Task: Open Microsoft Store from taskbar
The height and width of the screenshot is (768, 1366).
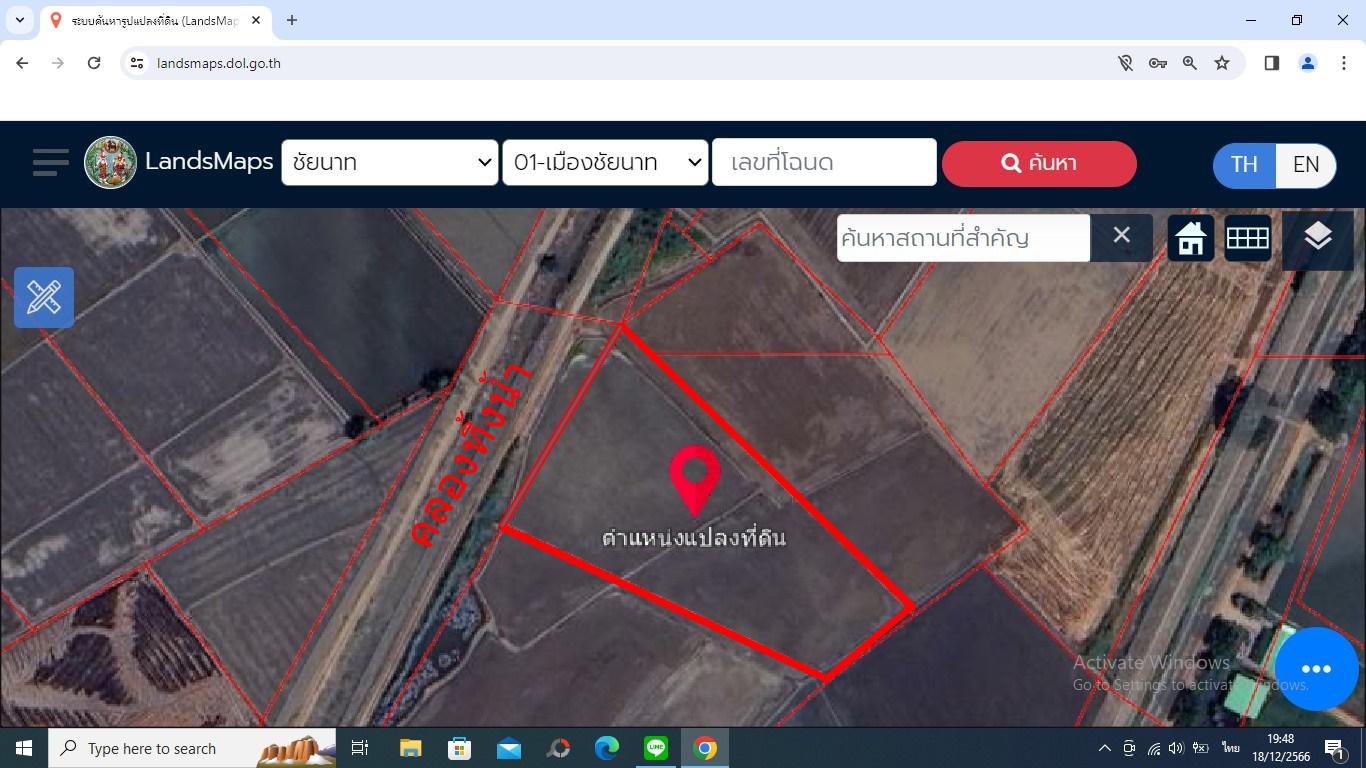Action: coord(459,748)
